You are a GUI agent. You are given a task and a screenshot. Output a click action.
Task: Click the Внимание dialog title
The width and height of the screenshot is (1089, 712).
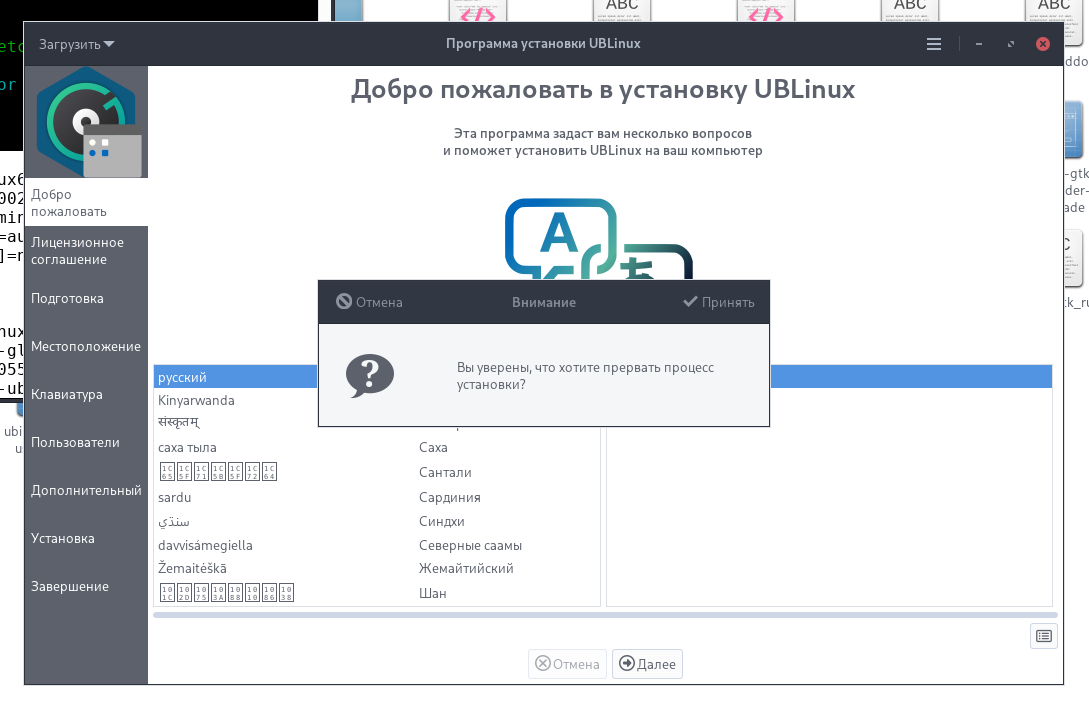(544, 302)
